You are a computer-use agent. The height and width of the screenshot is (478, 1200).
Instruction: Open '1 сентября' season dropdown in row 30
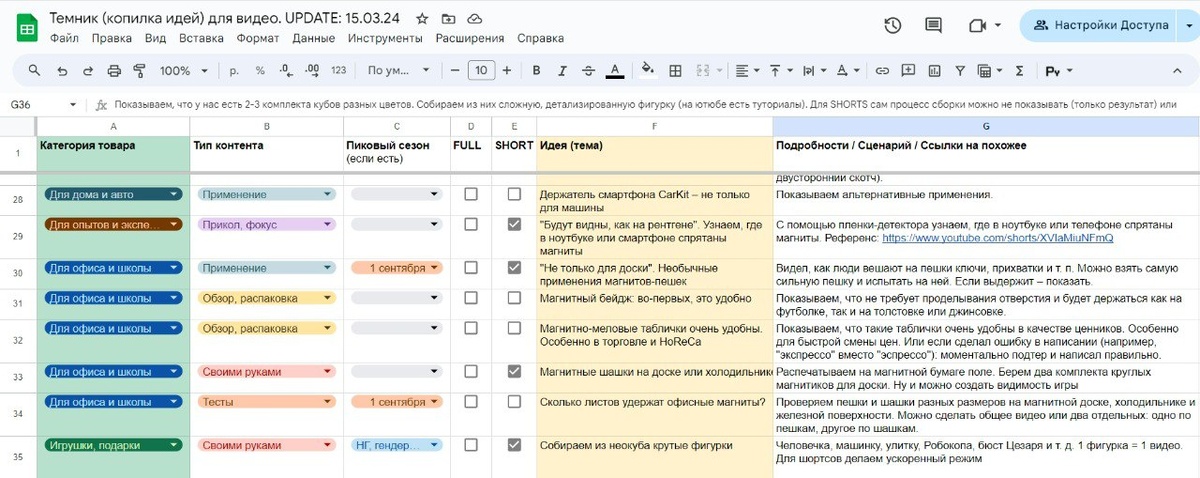click(x=435, y=268)
